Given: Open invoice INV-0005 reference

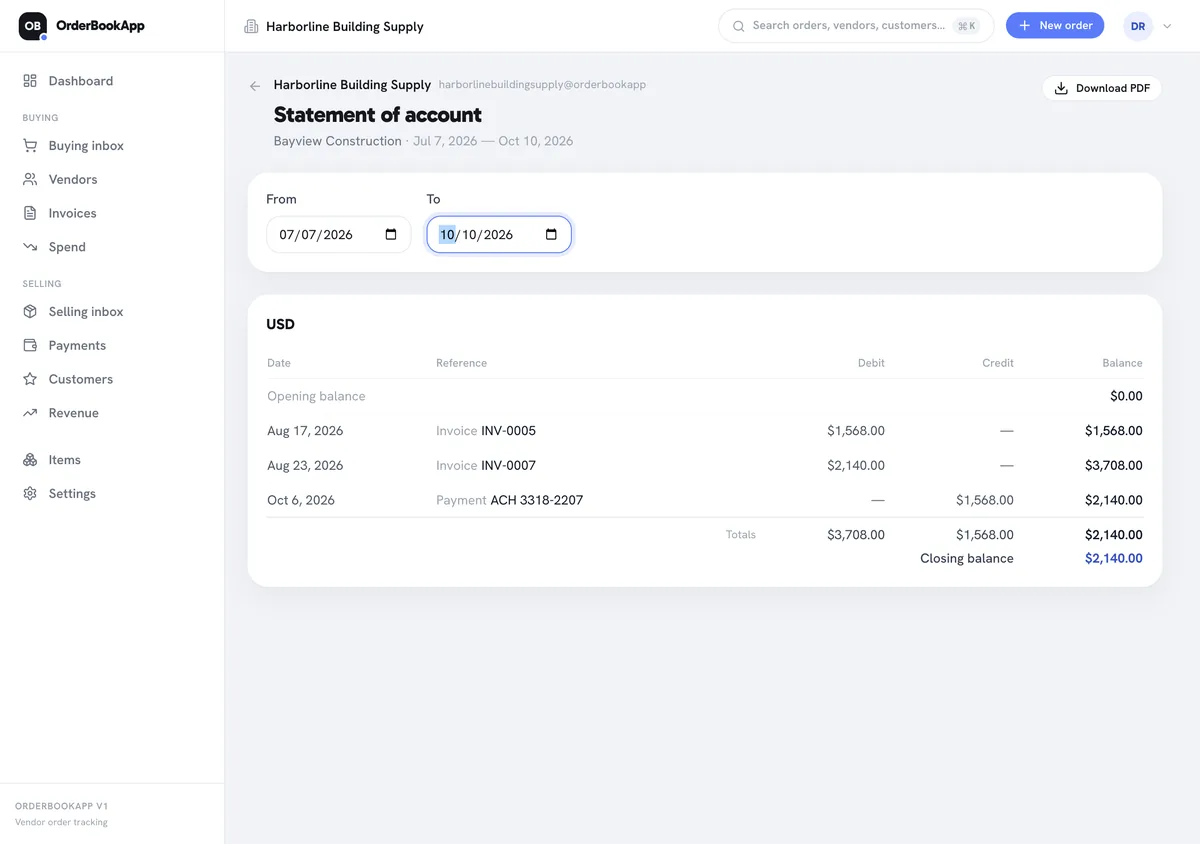Looking at the screenshot, I should tap(508, 431).
